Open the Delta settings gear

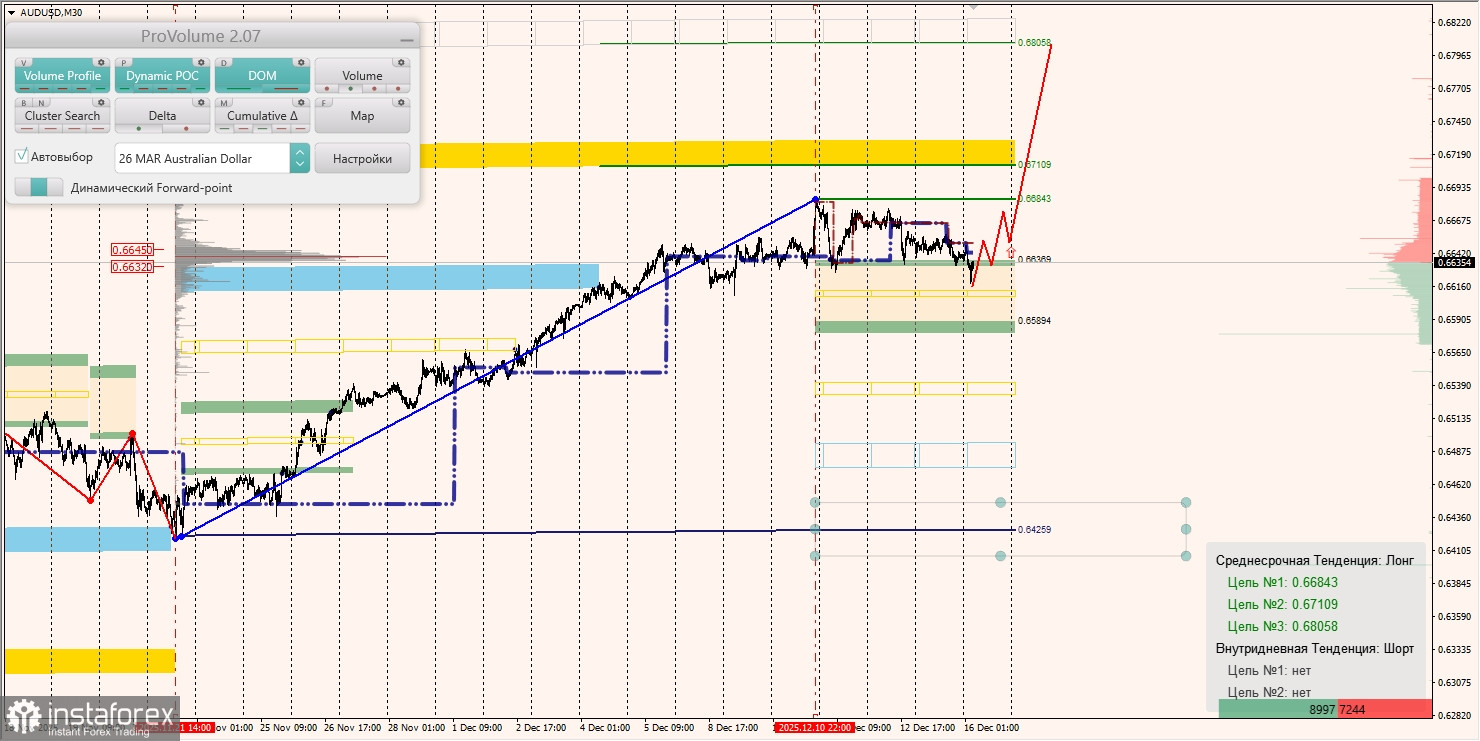point(200,102)
